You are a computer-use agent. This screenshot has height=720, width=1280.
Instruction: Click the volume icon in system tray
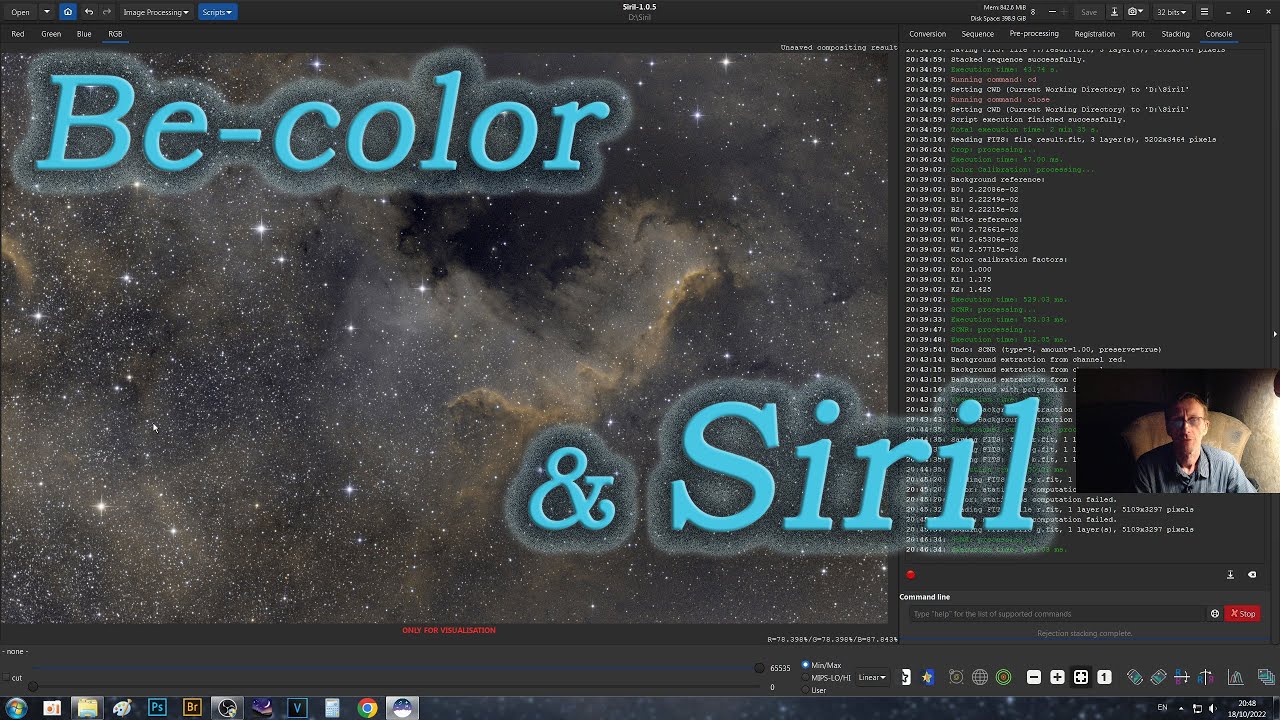[1212, 708]
